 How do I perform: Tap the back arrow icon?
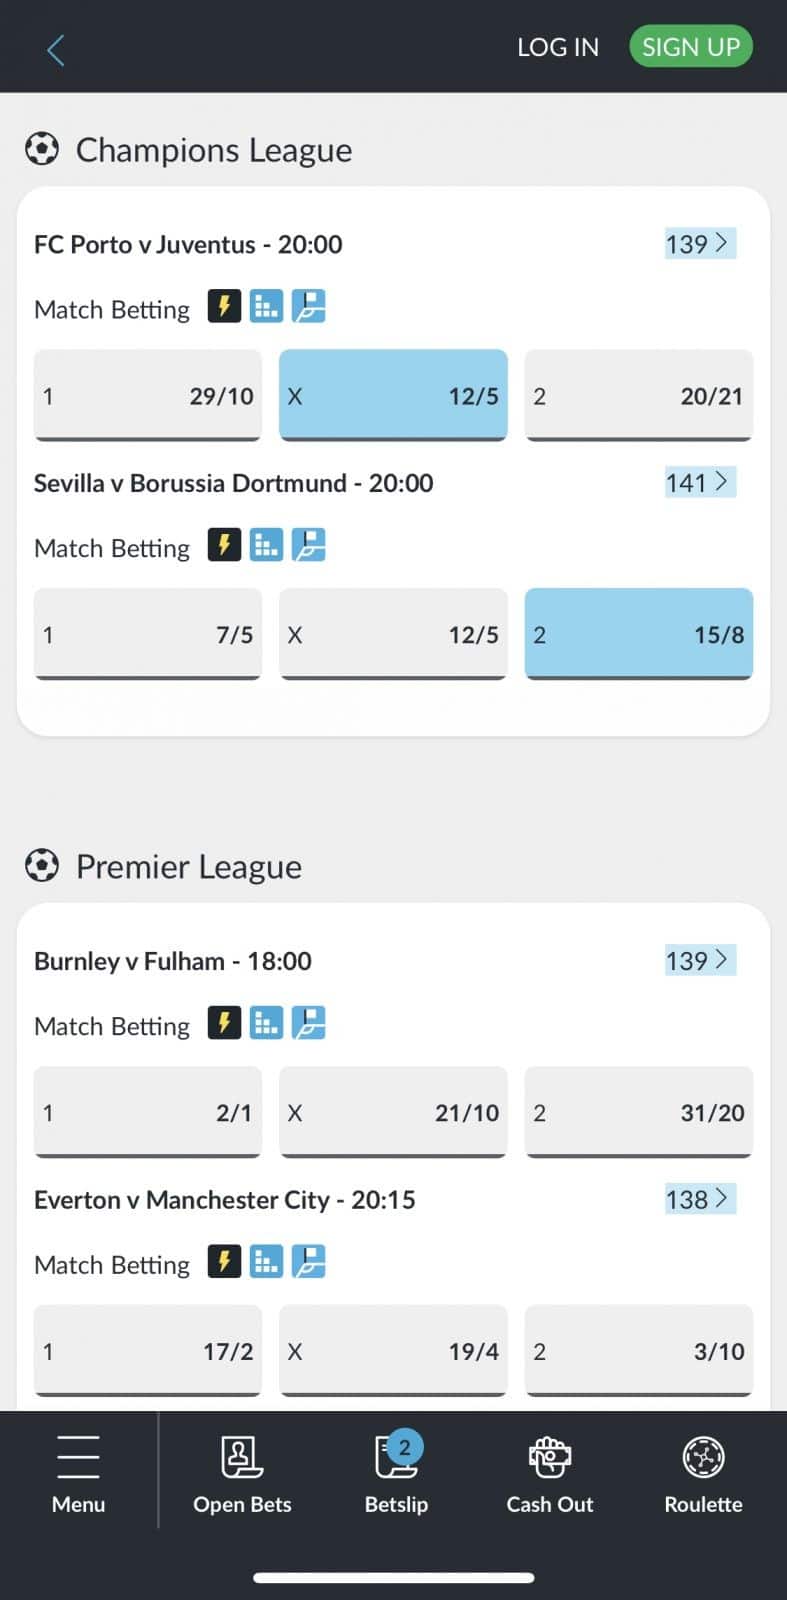pyautogui.click(x=56, y=50)
